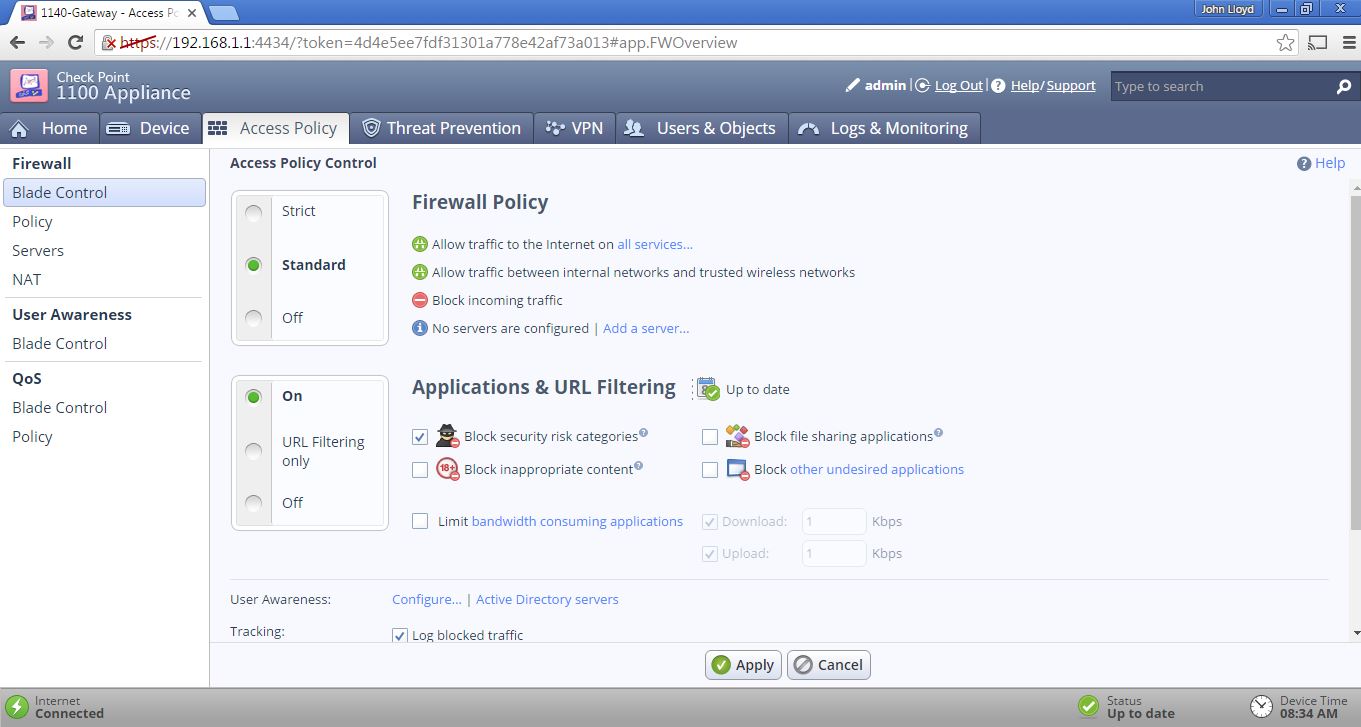
Task: Open bandwidth consuming applications link
Action: (x=577, y=521)
